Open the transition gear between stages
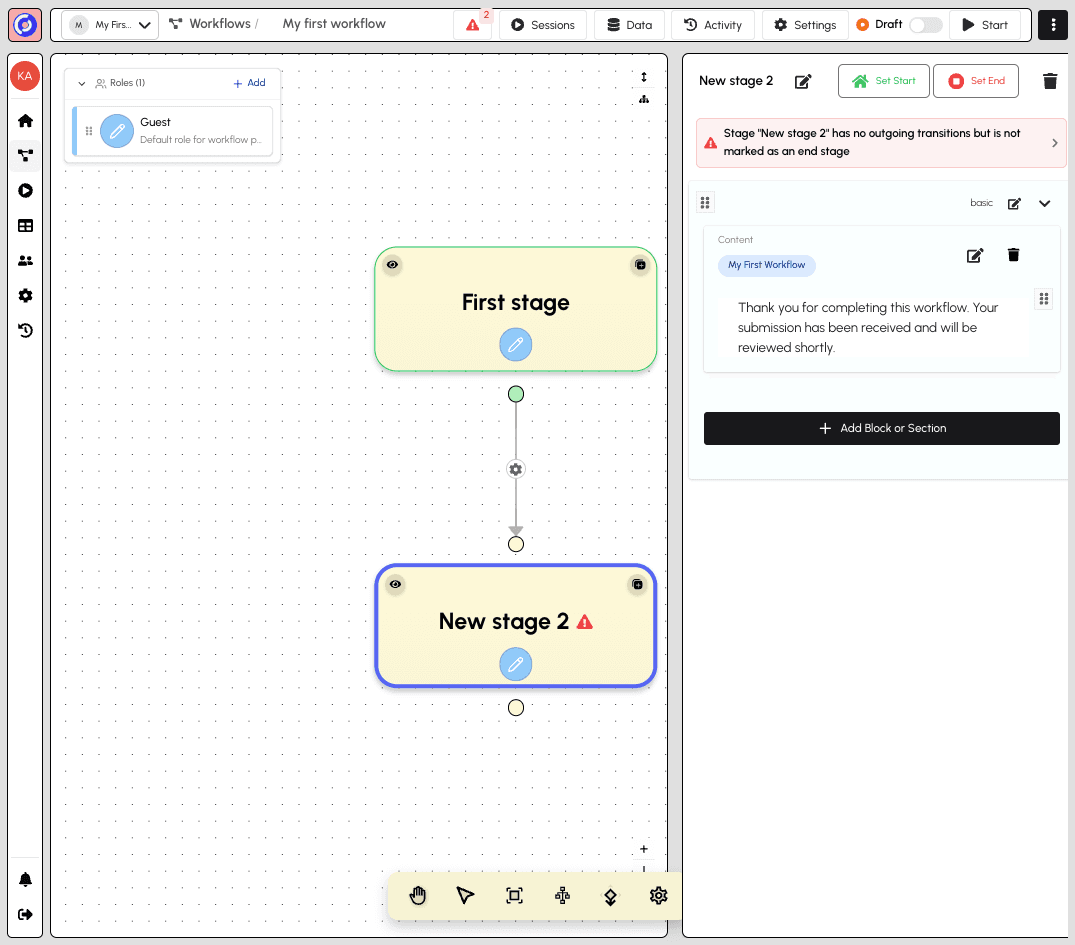The width and height of the screenshot is (1075, 945). click(516, 469)
